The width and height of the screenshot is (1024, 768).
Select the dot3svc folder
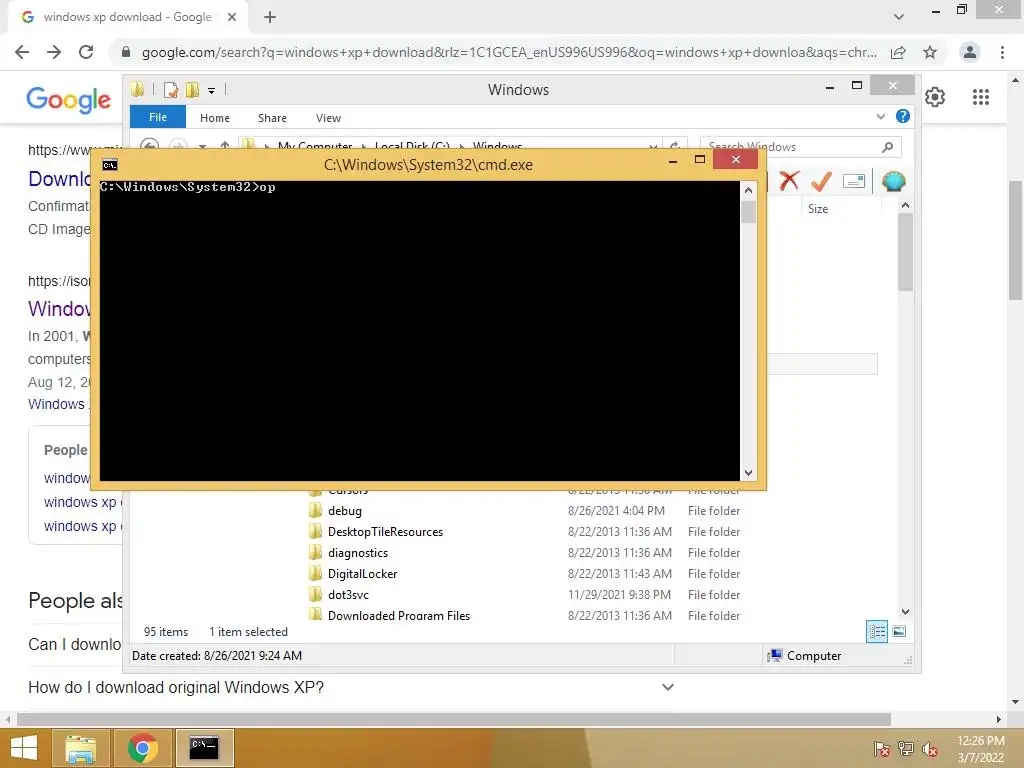click(348, 594)
